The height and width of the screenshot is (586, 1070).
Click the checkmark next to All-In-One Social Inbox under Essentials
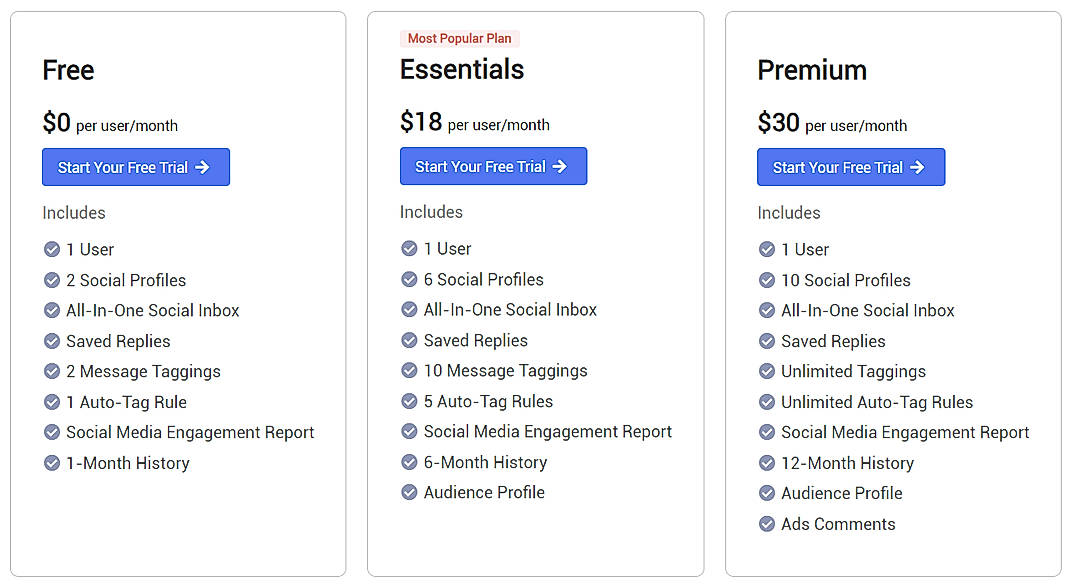tap(409, 310)
